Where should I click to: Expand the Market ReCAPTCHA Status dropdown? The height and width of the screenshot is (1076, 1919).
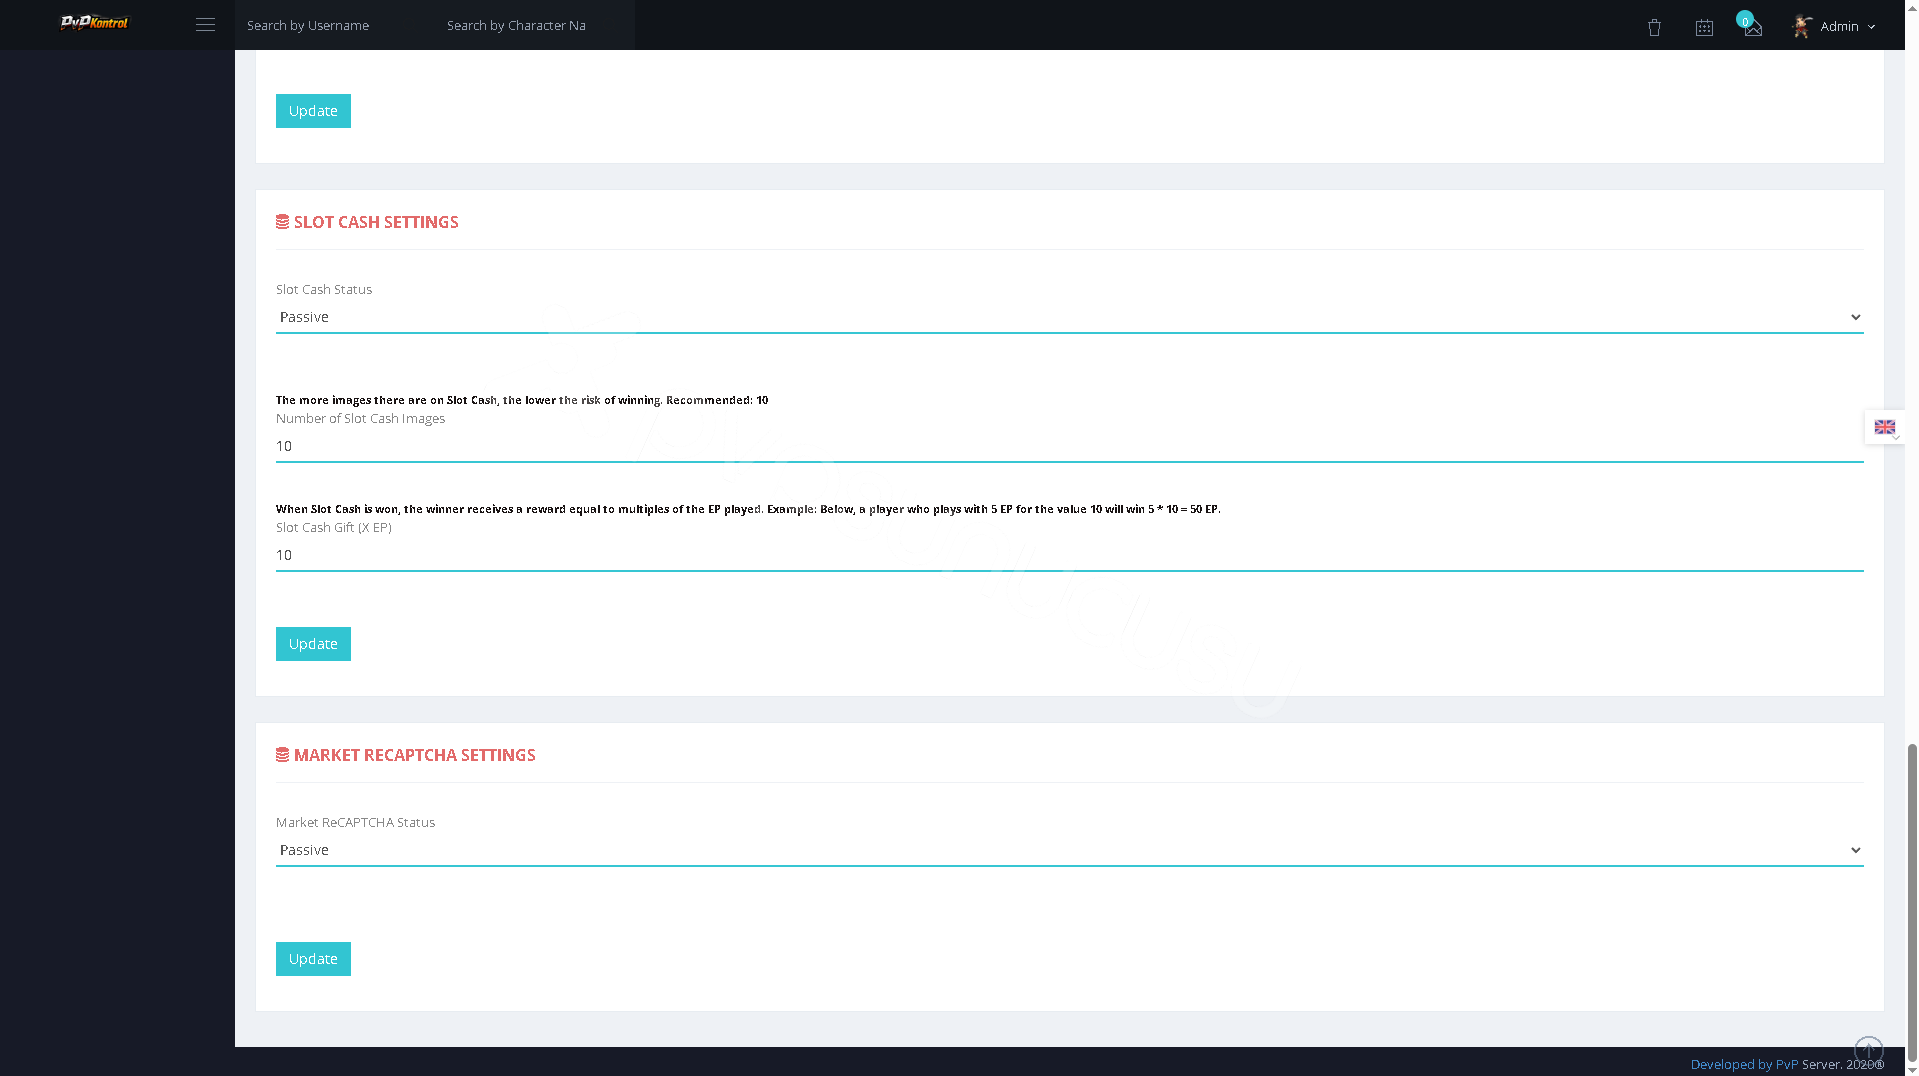[1069, 850]
